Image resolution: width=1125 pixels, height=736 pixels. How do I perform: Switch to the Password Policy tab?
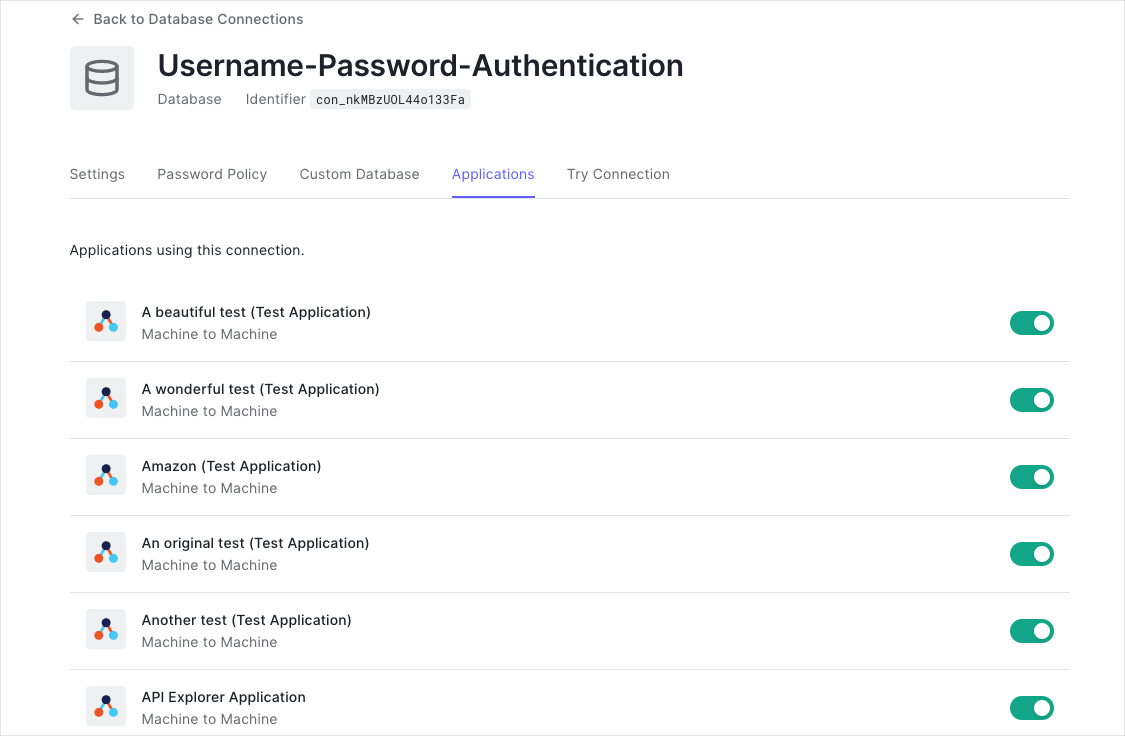pyautogui.click(x=212, y=174)
